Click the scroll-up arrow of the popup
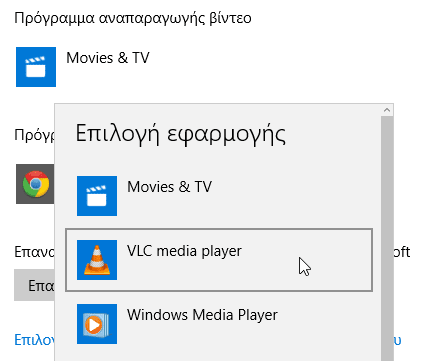 pos(387,110)
